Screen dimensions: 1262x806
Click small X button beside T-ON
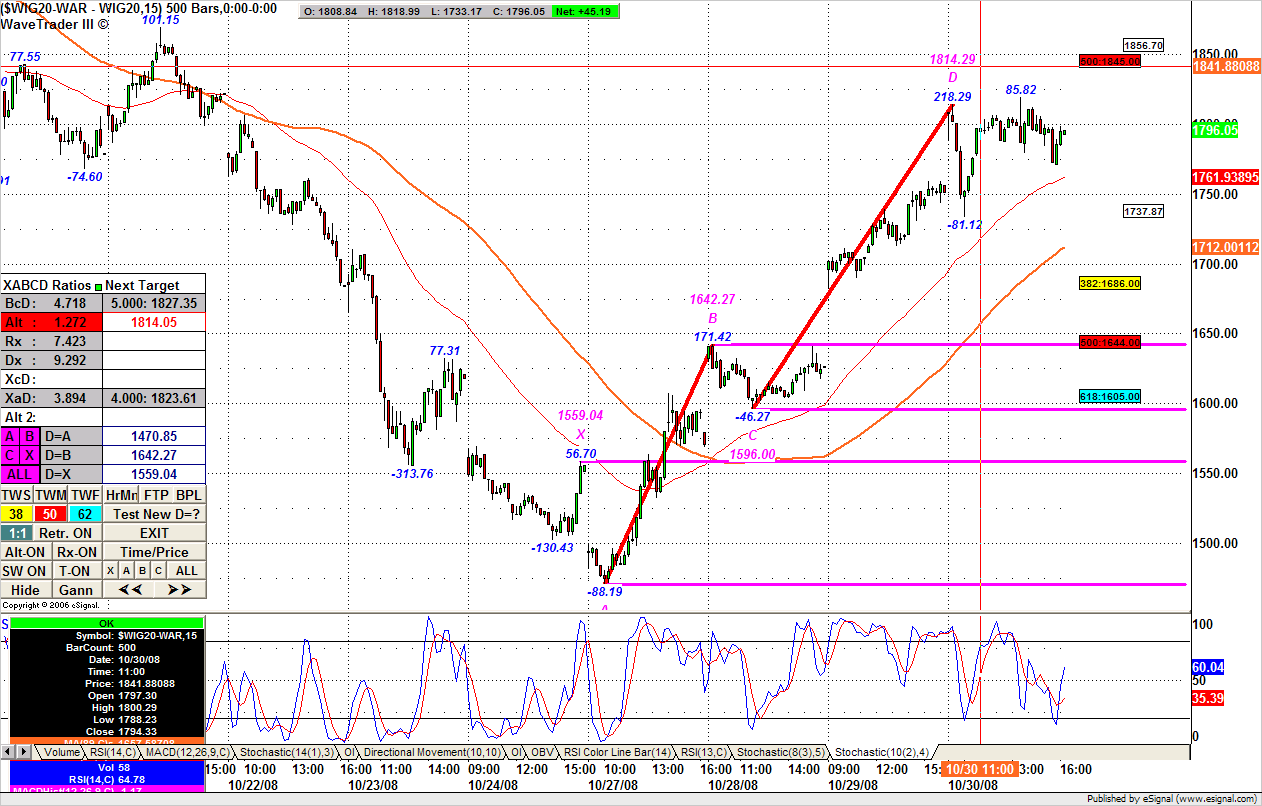(x=112, y=571)
